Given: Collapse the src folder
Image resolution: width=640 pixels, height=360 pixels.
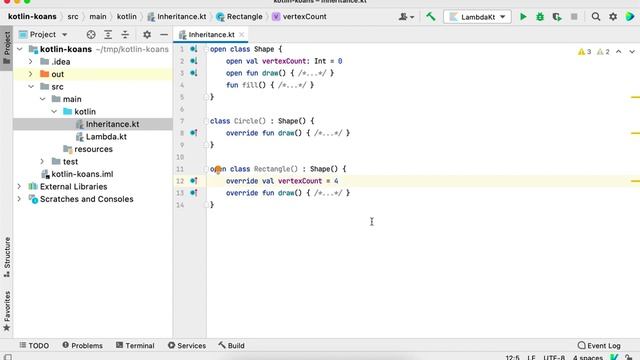Looking at the screenshot, I should [31, 87].
